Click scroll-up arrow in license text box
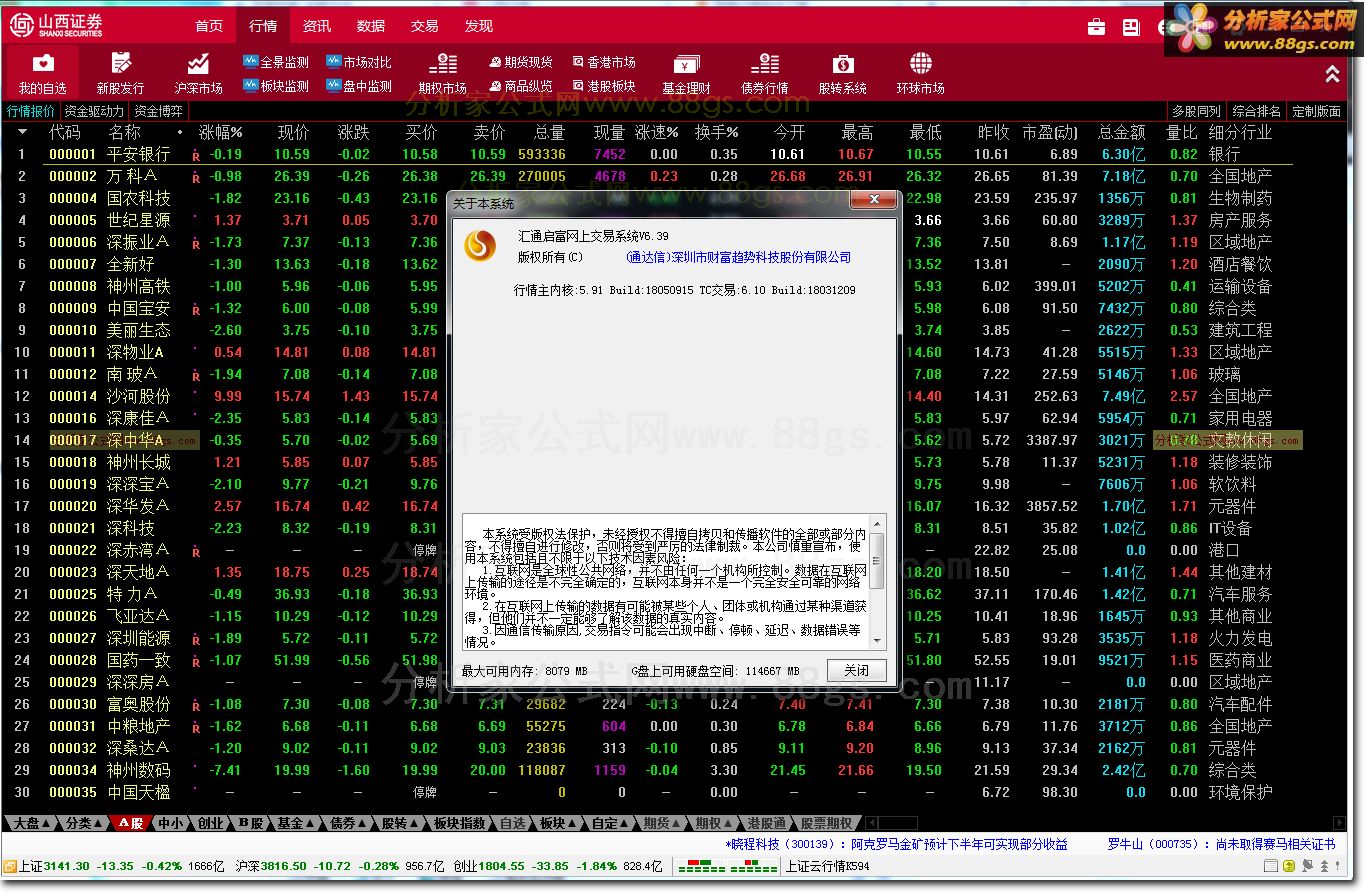Viewport: 1366px width, 893px height. point(877,522)
